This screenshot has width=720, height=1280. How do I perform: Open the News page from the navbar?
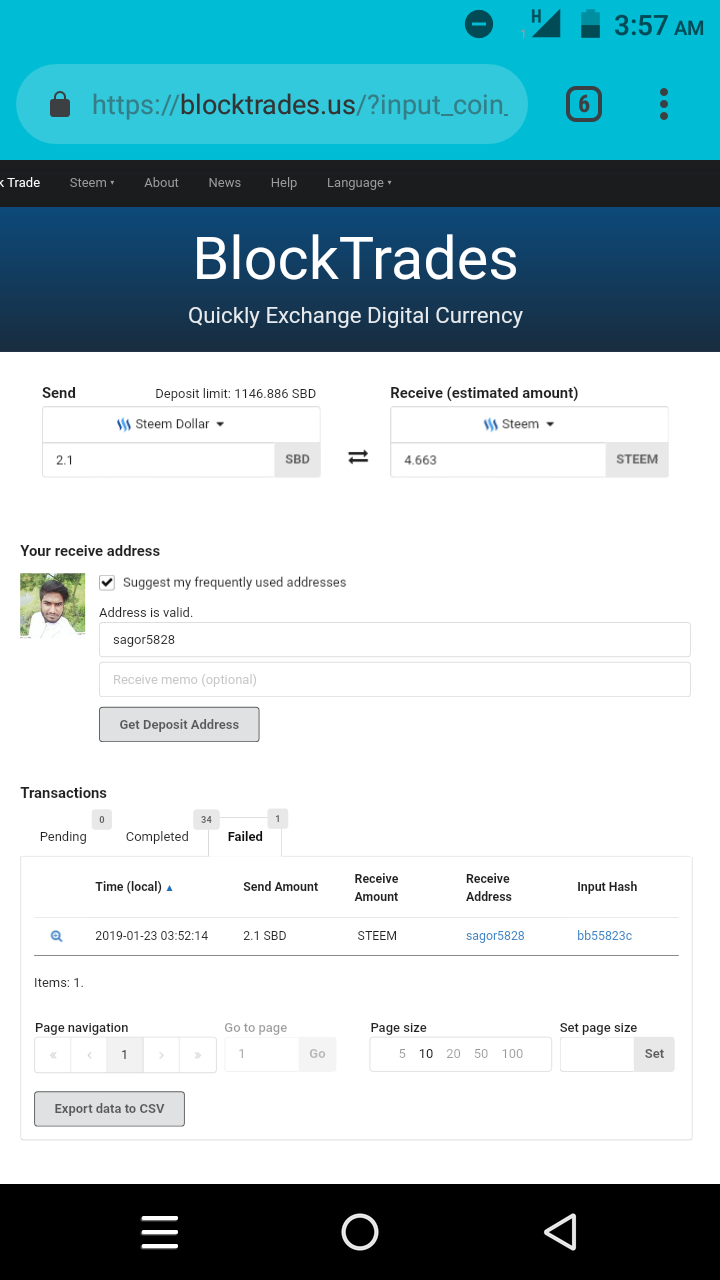(225, 183)
